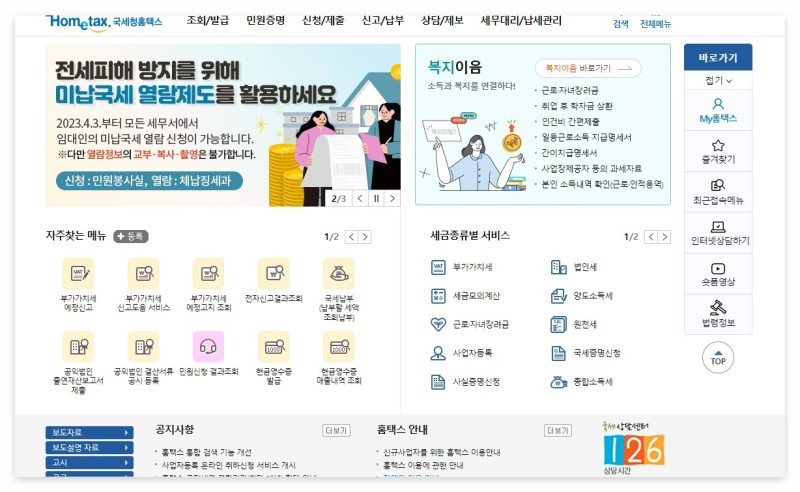Open the 민원신청 결과조회 headset icon
The height and width of the screenshot is (492, 800).
(208, 347)
